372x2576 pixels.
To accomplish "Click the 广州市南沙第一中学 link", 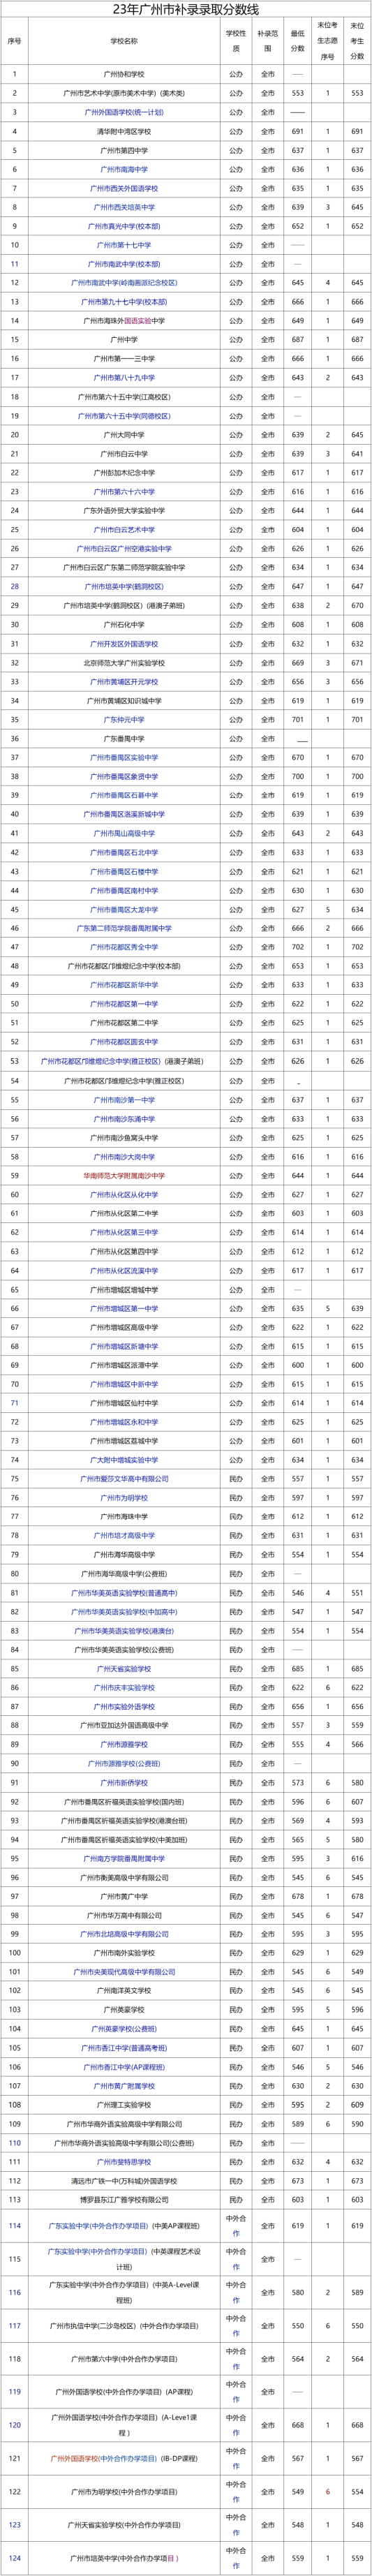I will click(x=124, y=1100).
